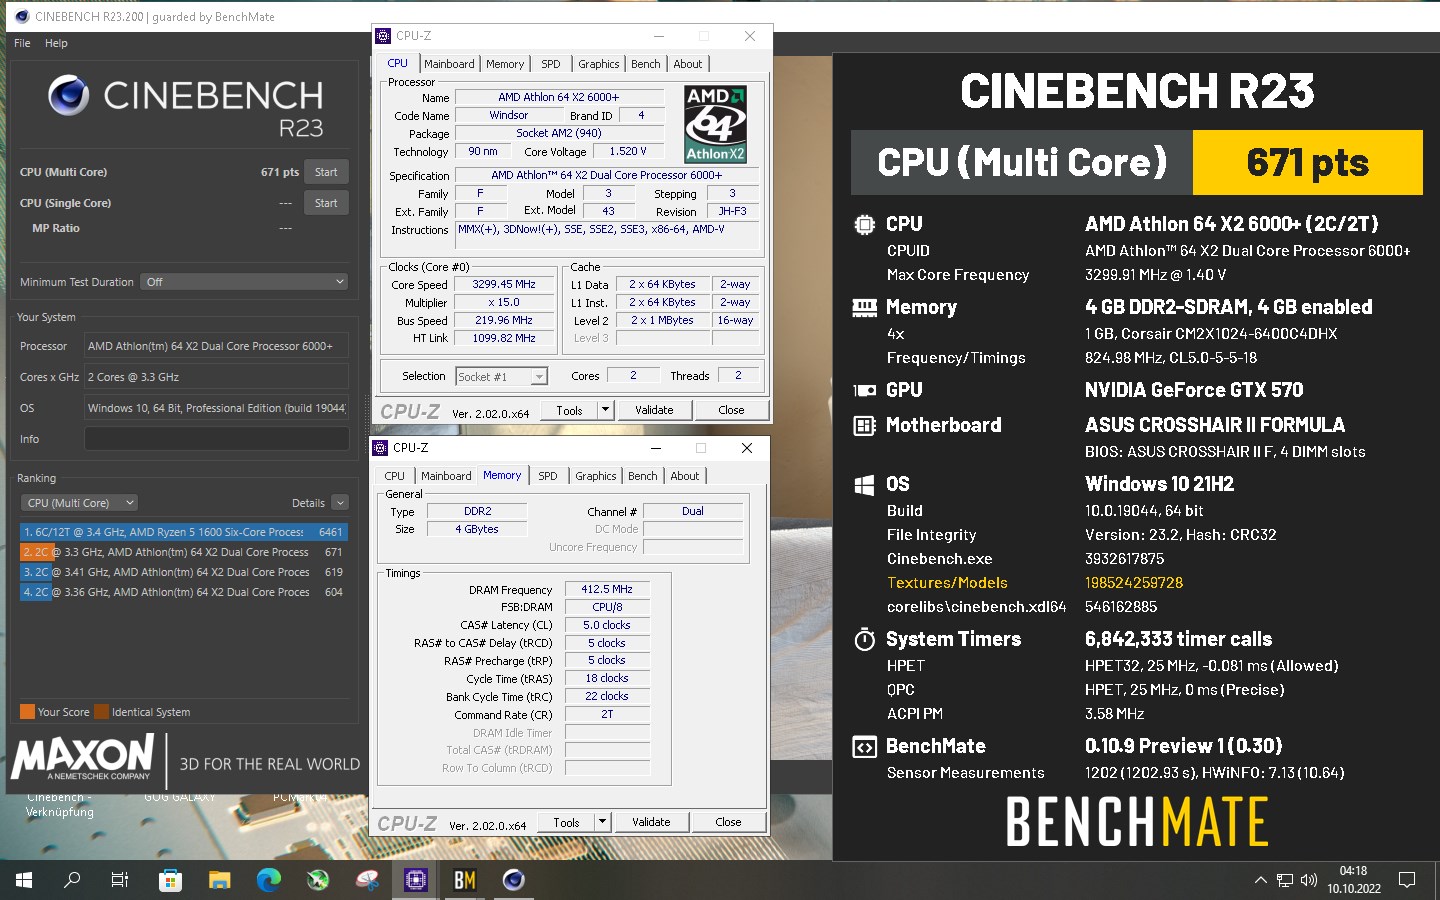This screenshot has width=1440, height=900.
Task: Open Microsoft Store taskbar icon
Action: [171, 880]
